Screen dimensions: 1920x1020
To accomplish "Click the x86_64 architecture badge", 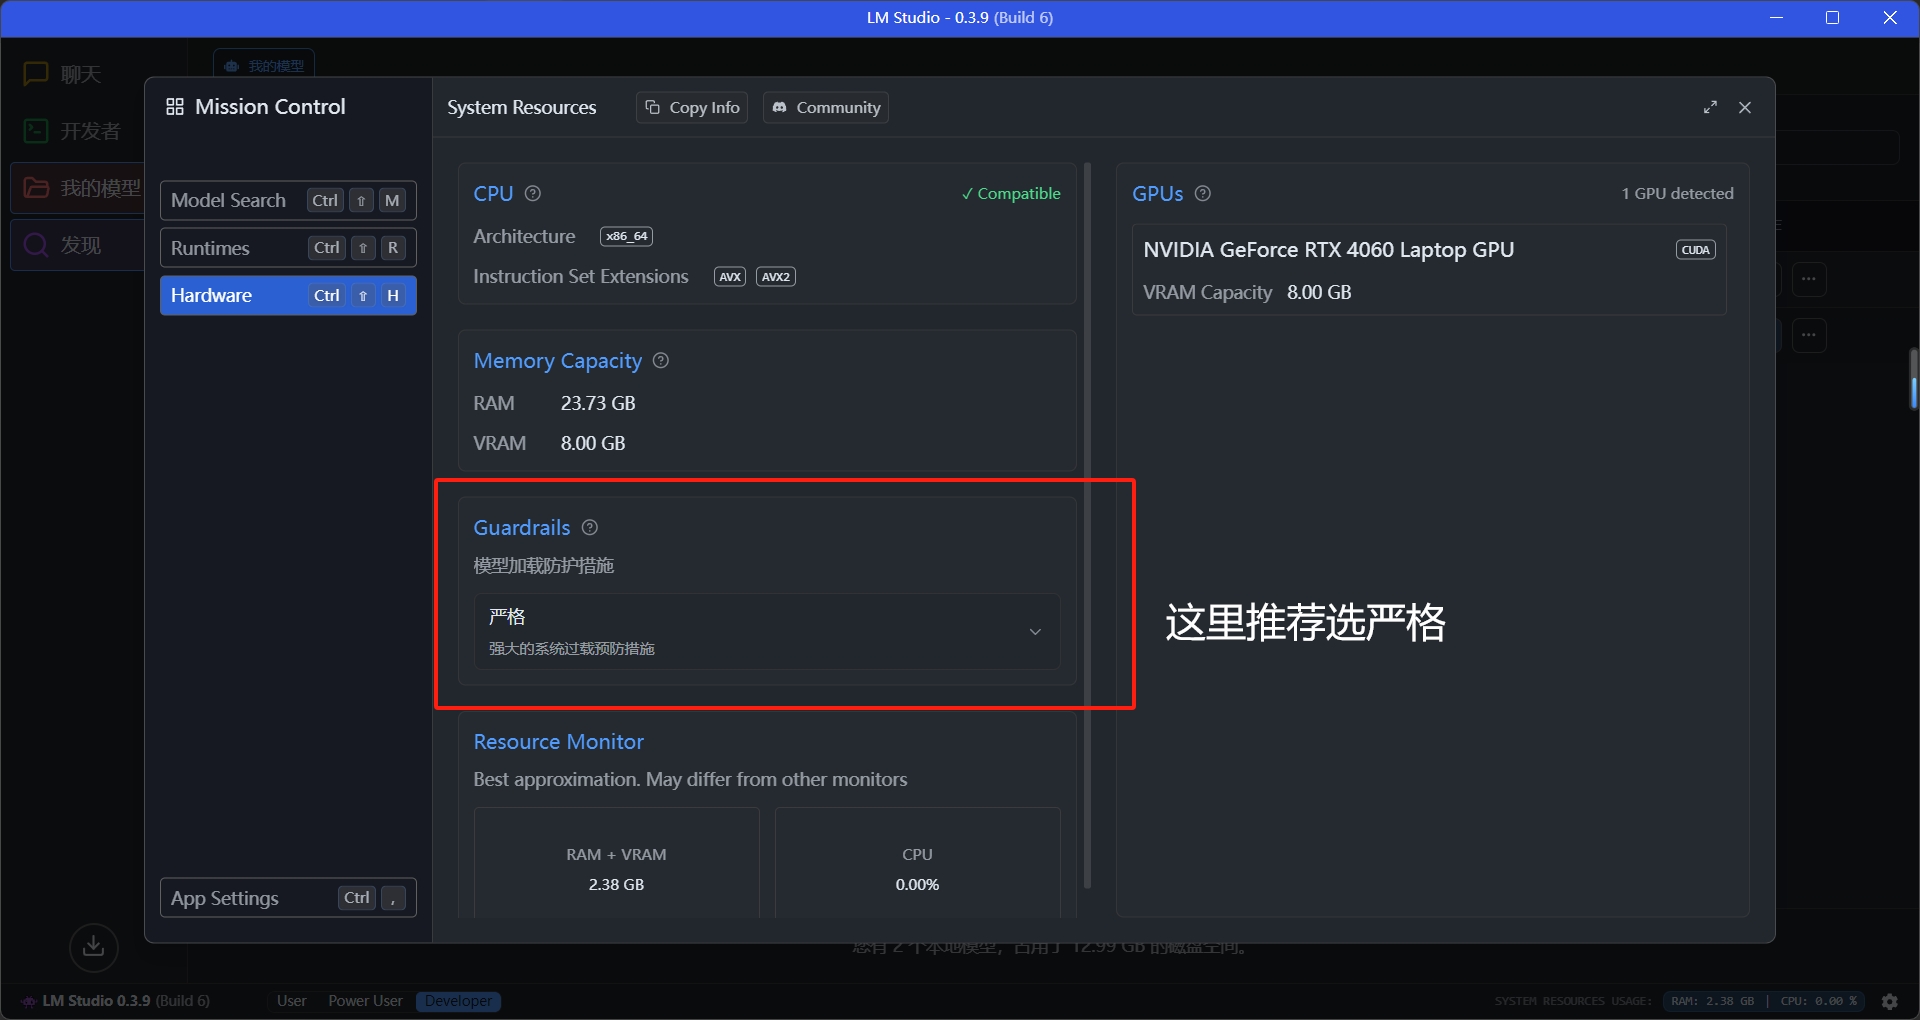I will tap(627, 236).
